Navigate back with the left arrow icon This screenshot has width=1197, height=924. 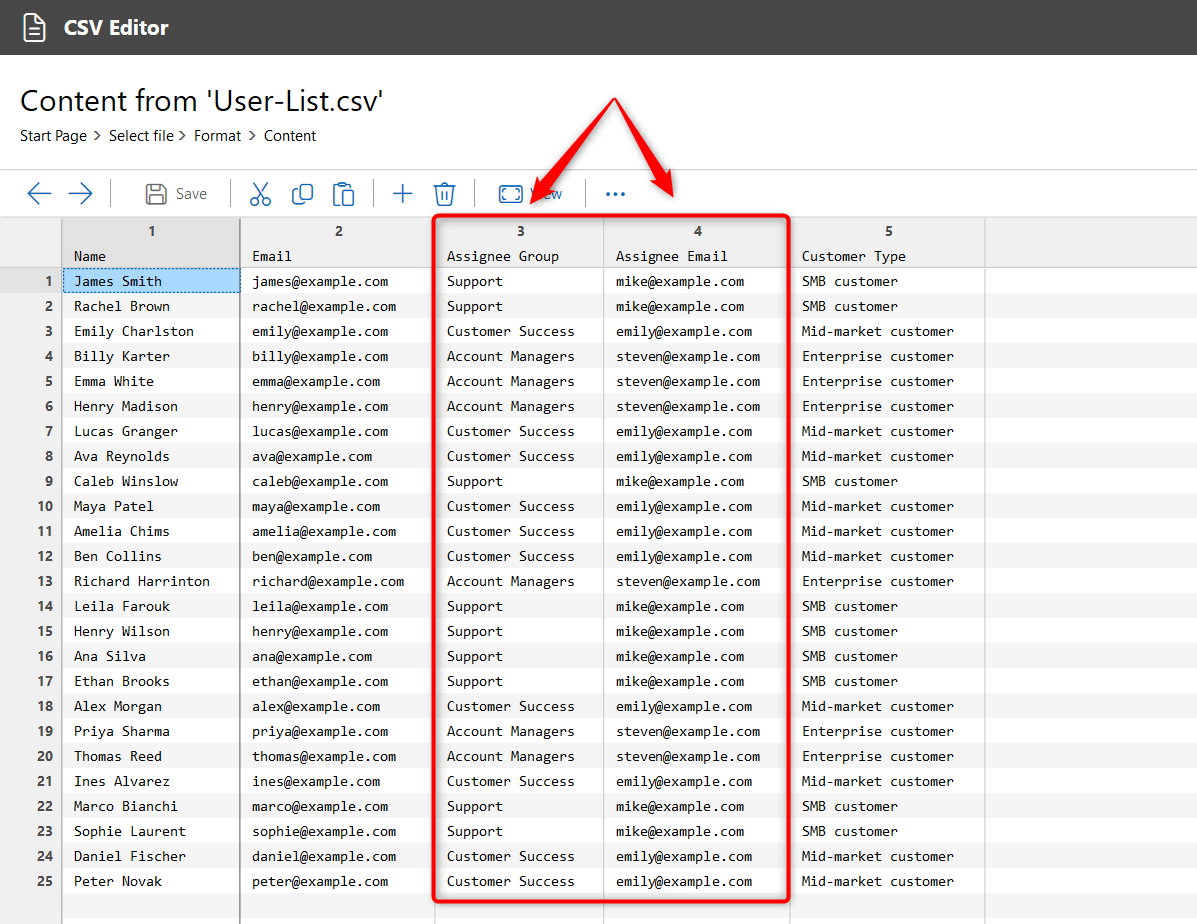39,193
